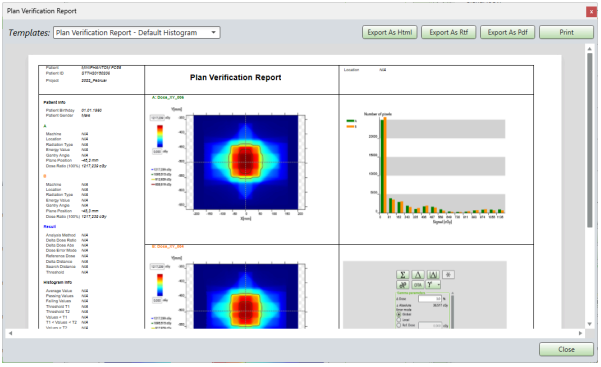The width and height of the screenshot is (601, 367).
Task: Click the 'Search Distance' label
Action: coord(61,267)
